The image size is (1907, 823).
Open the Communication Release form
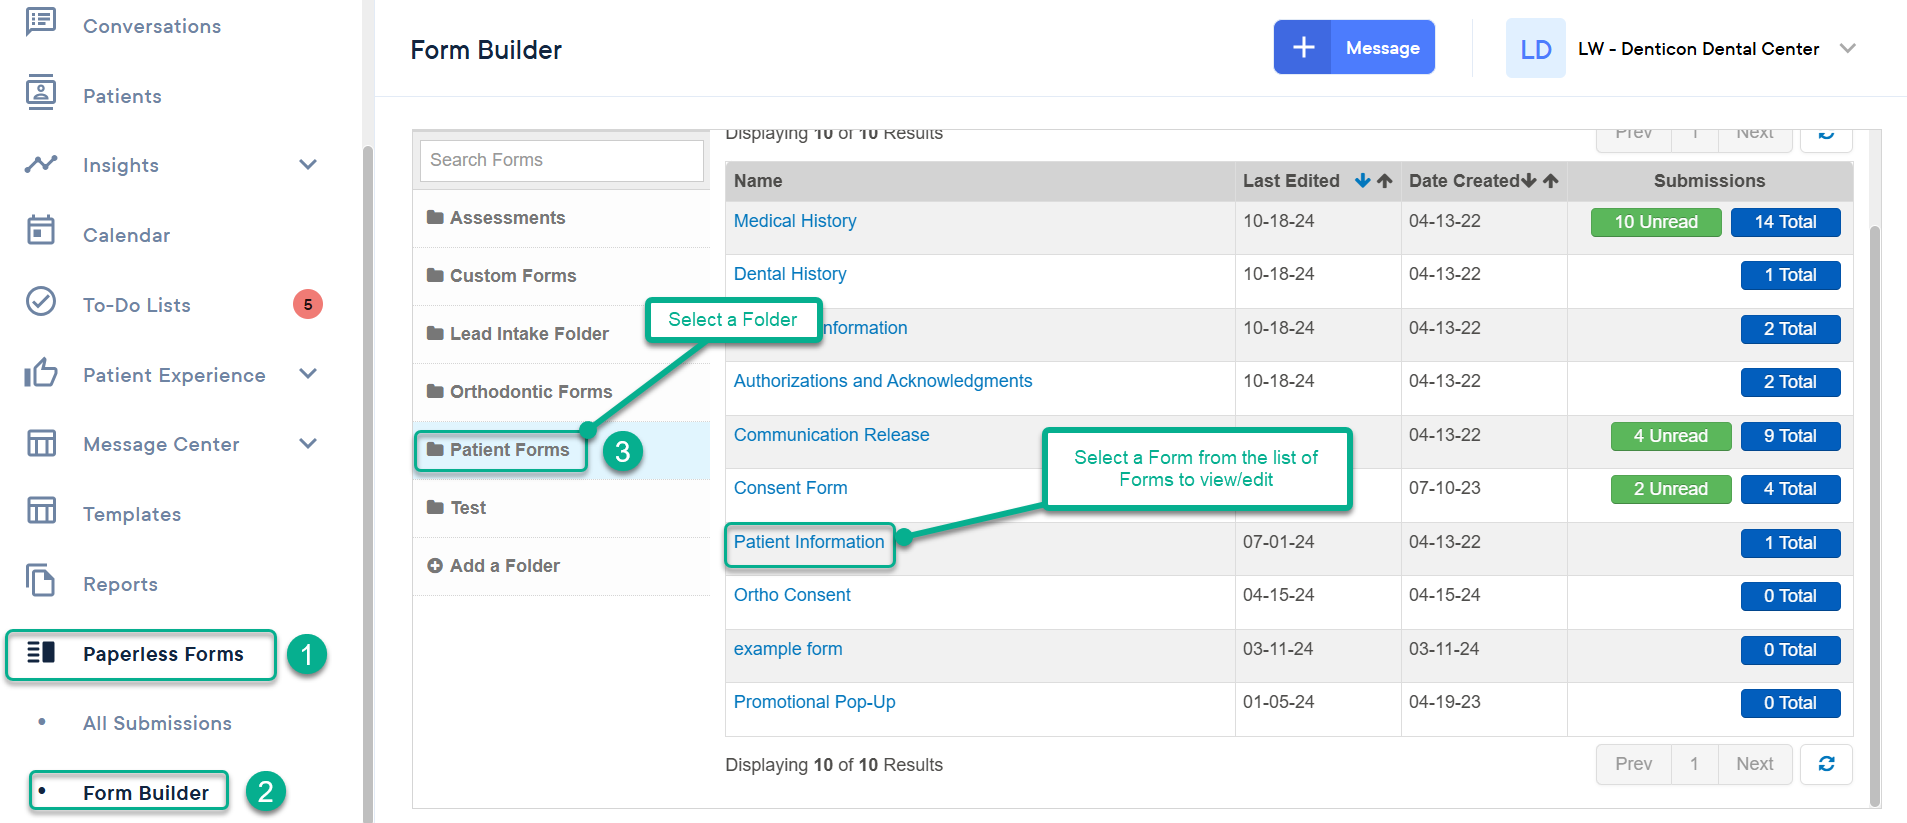click(x=831, y=435)
